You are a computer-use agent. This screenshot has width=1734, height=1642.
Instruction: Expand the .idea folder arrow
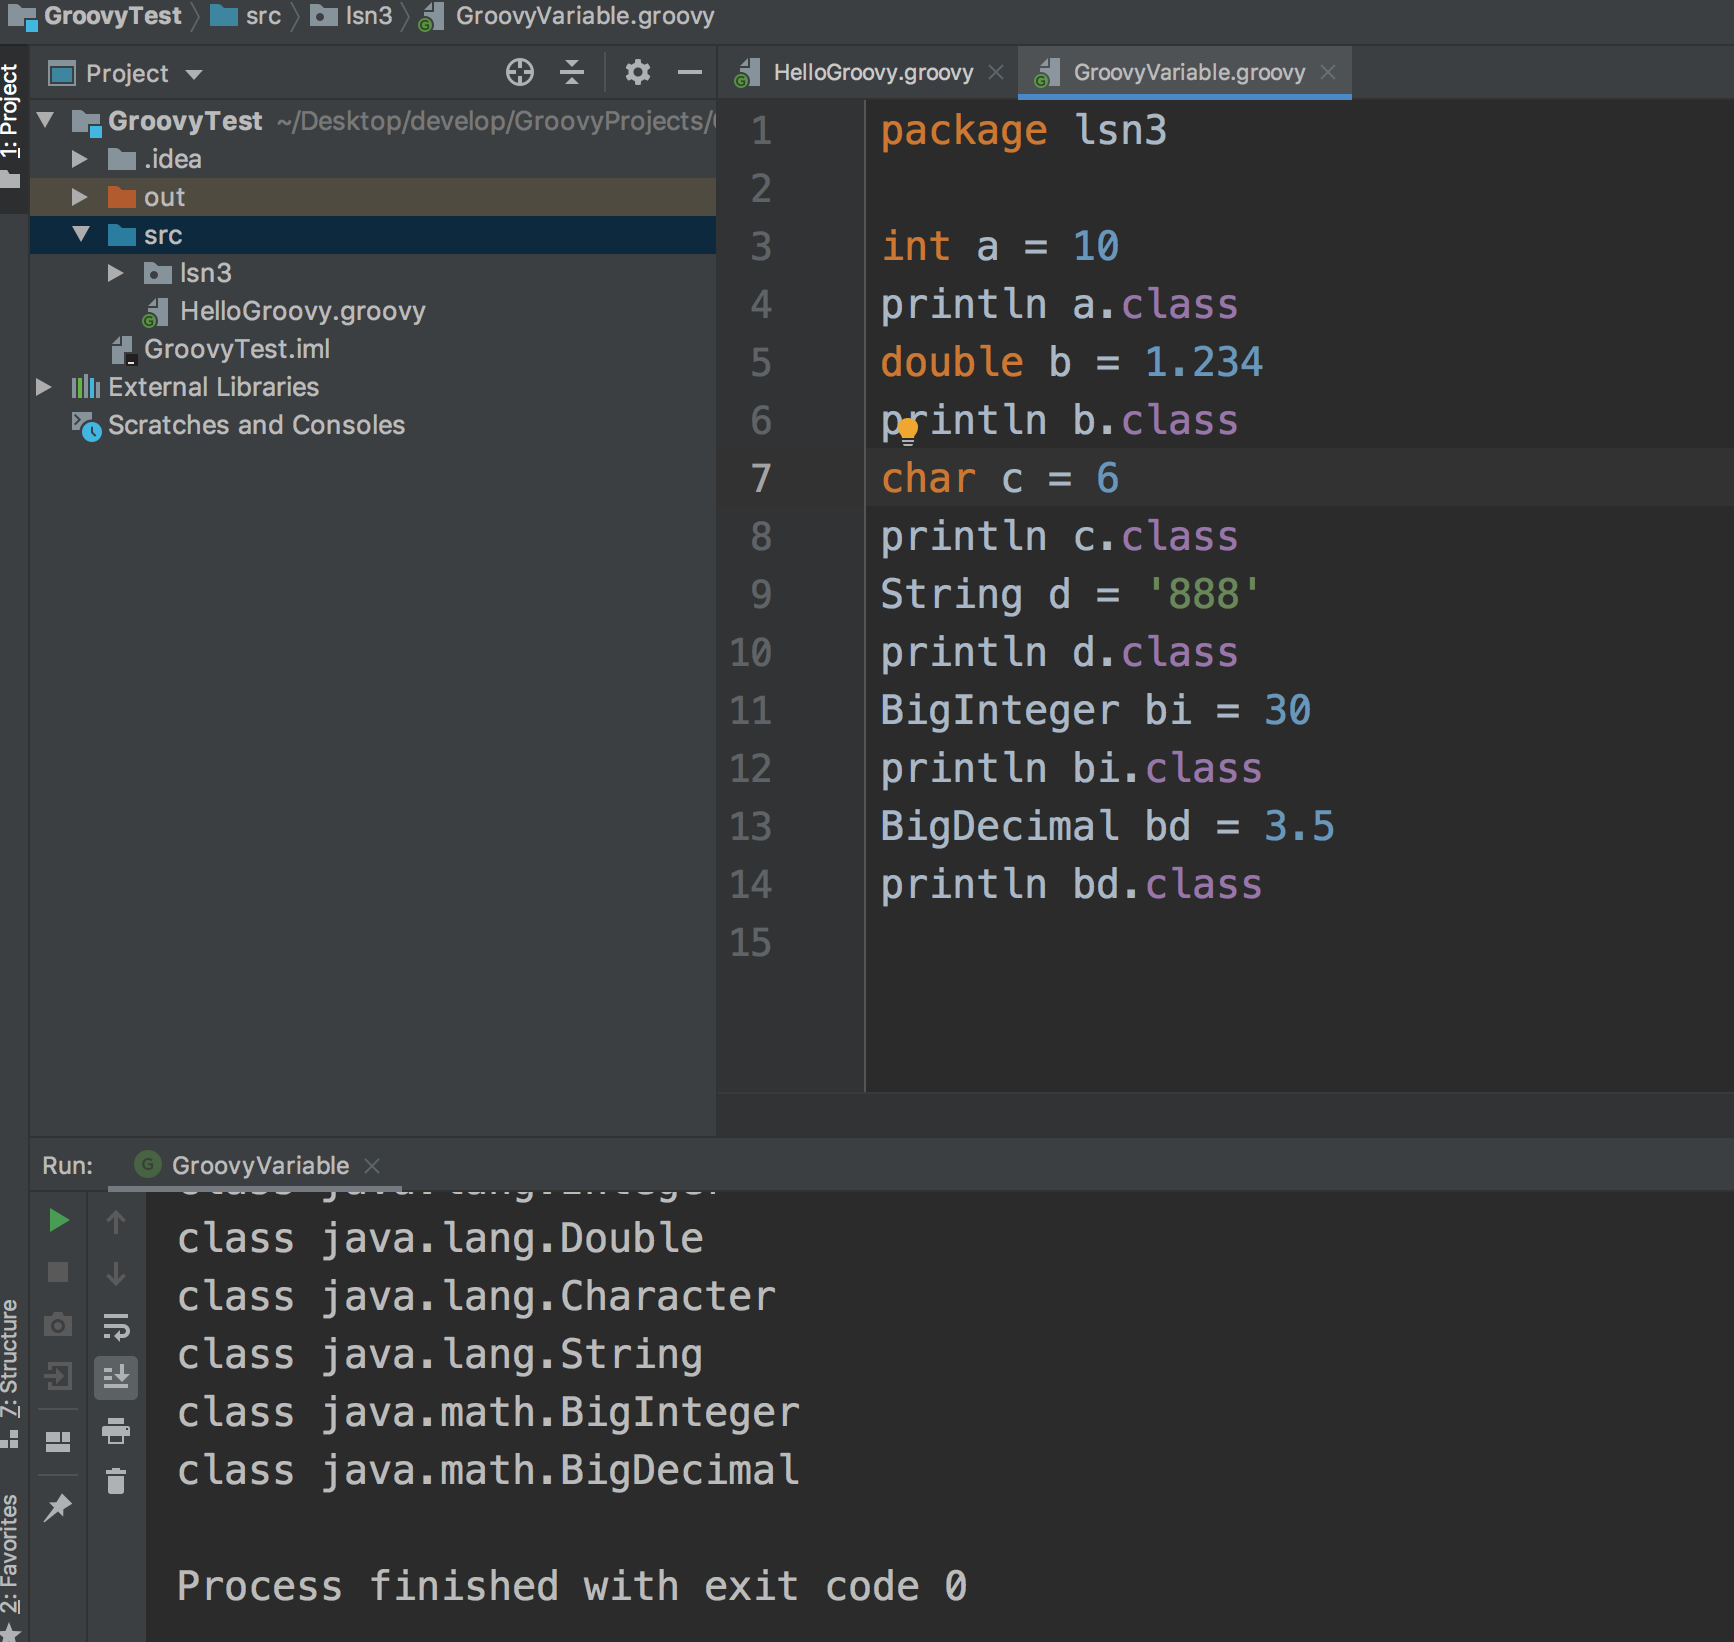pos(80,159)
